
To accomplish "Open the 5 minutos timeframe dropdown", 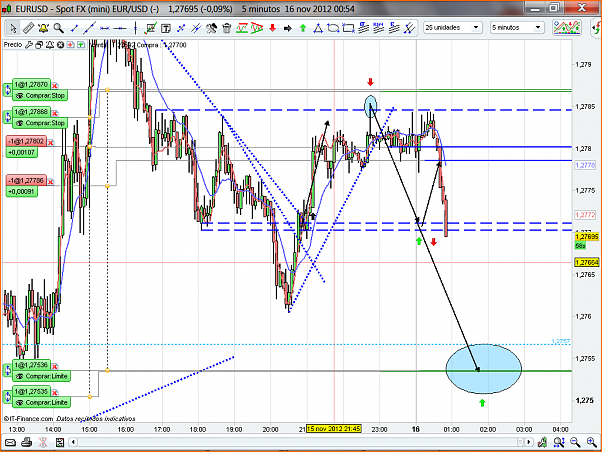I will tap(517, 28).
